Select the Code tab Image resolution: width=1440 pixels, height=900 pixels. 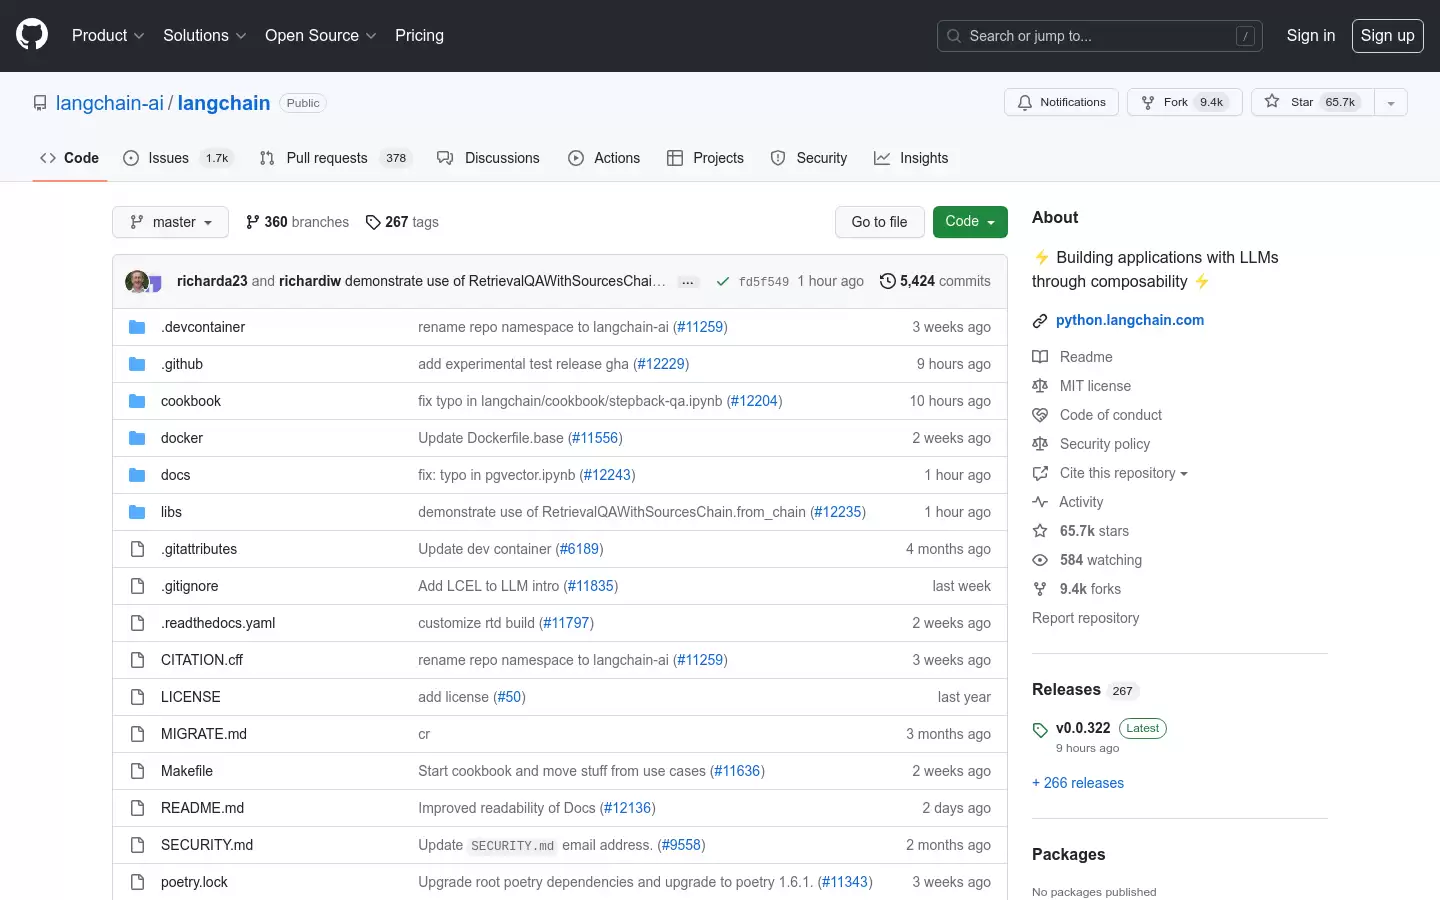click(70, 158)
